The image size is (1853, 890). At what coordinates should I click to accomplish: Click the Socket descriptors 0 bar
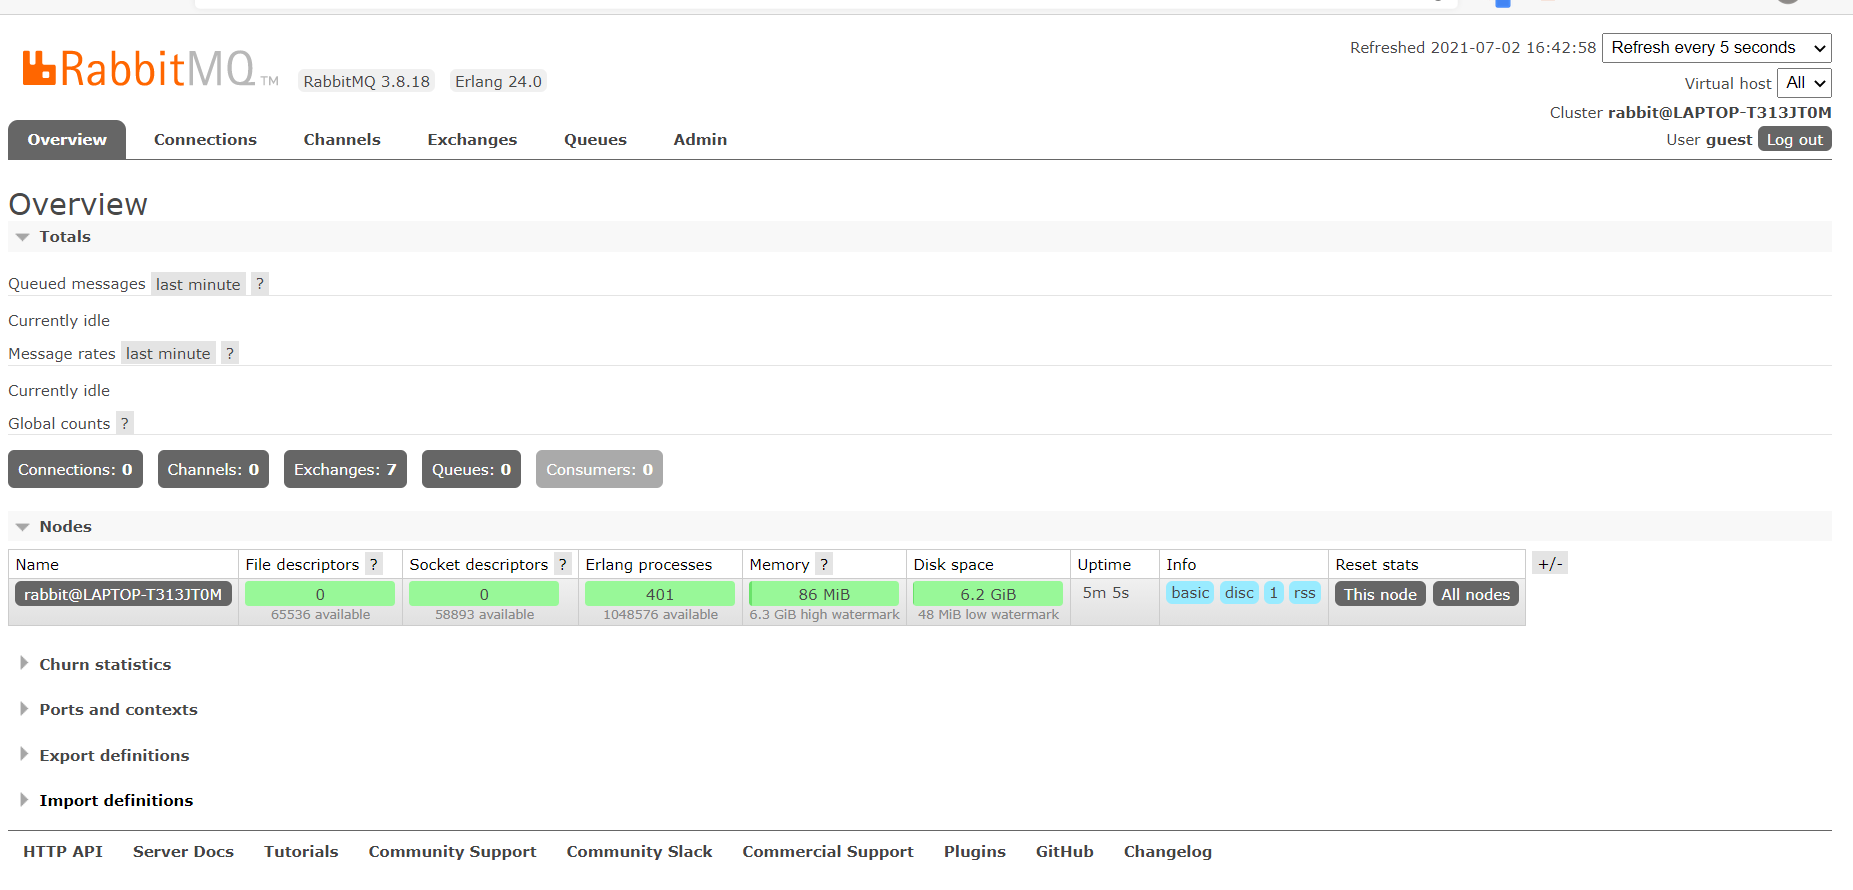[484, 594]
